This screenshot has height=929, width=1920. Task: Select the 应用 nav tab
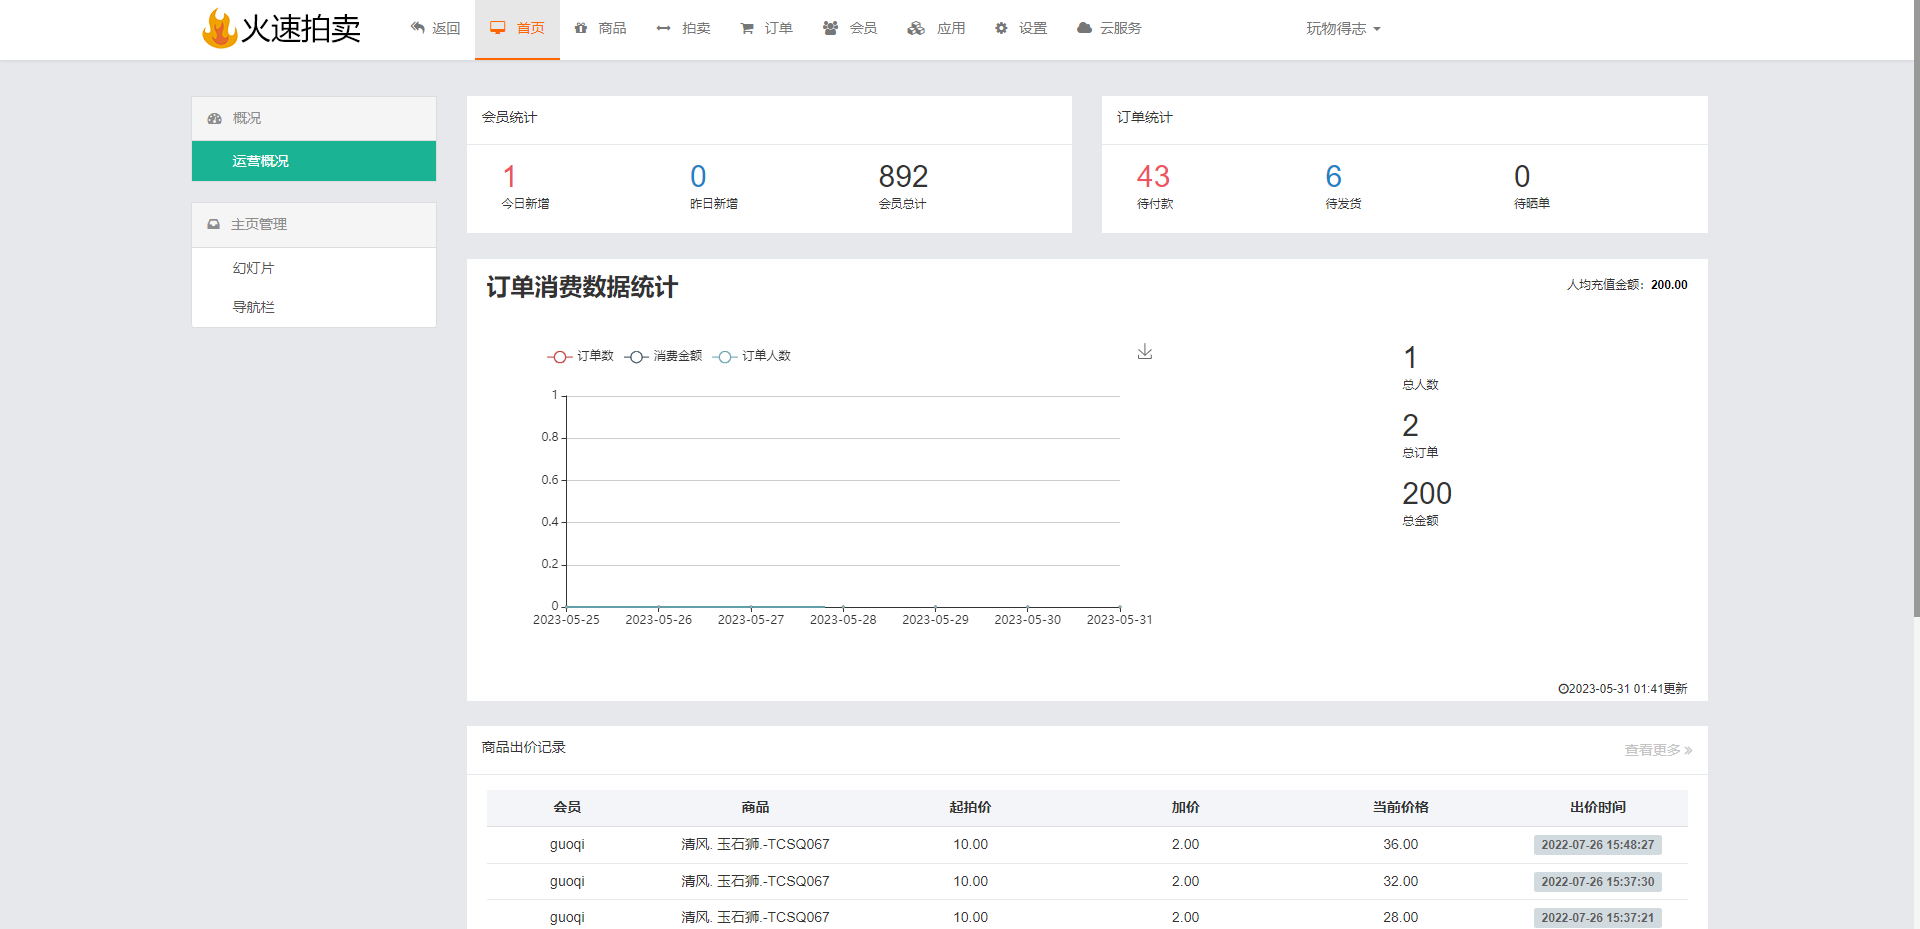coord(936,28)
